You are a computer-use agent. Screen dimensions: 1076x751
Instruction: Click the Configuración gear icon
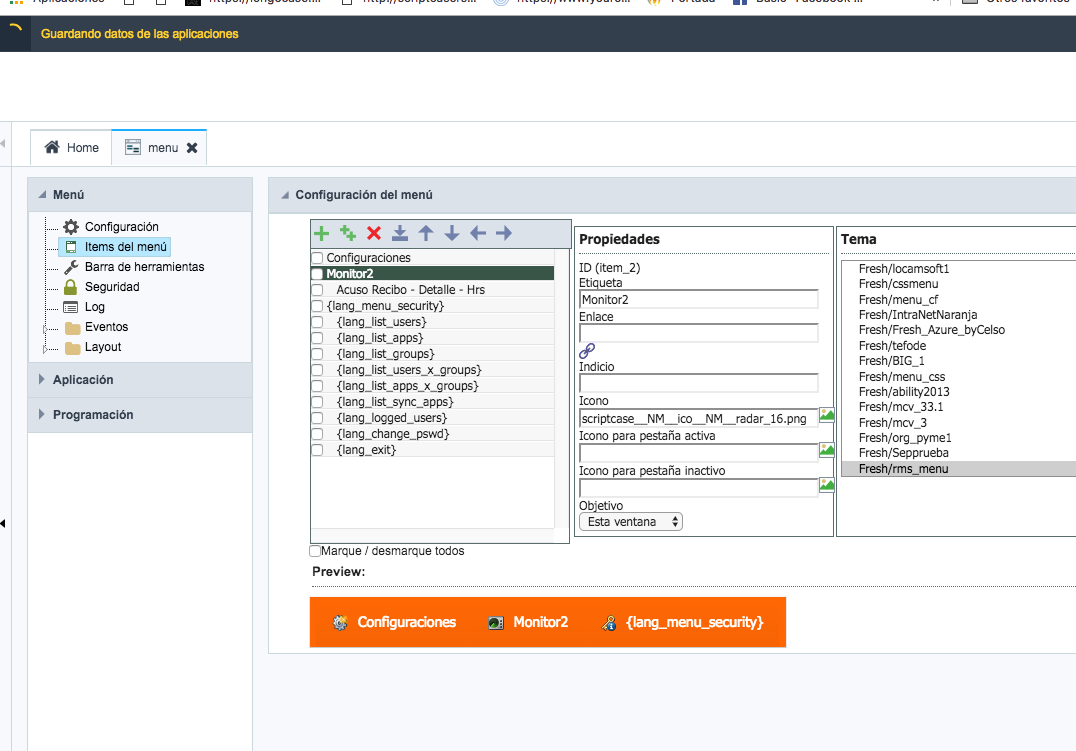[x=71, y=227]
